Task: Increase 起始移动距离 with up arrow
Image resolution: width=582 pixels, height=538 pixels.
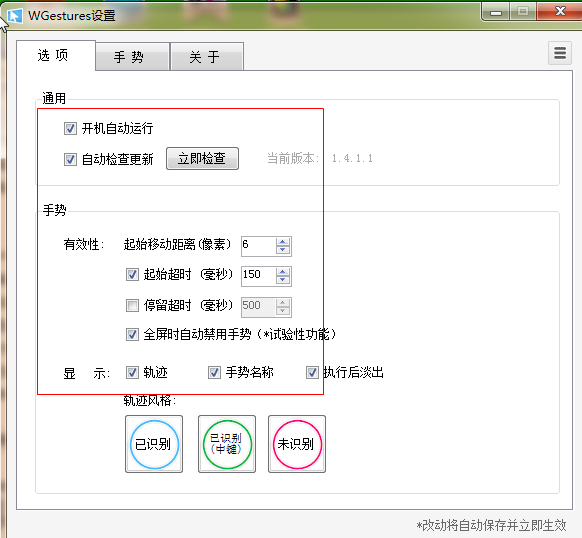Action: [283, 241]
